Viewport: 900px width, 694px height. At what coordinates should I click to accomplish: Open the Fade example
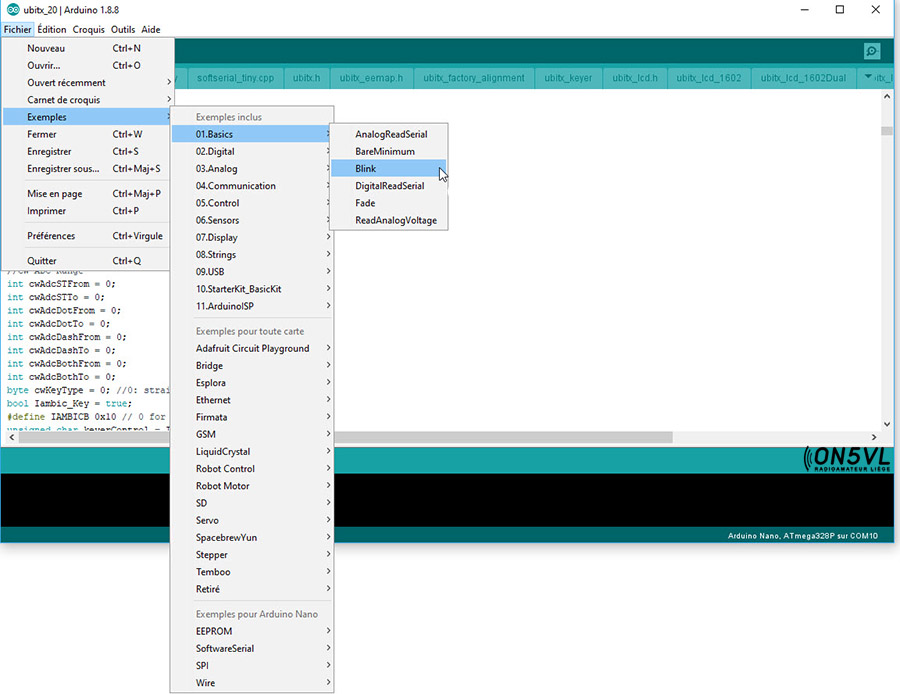[x=389, y=203]
